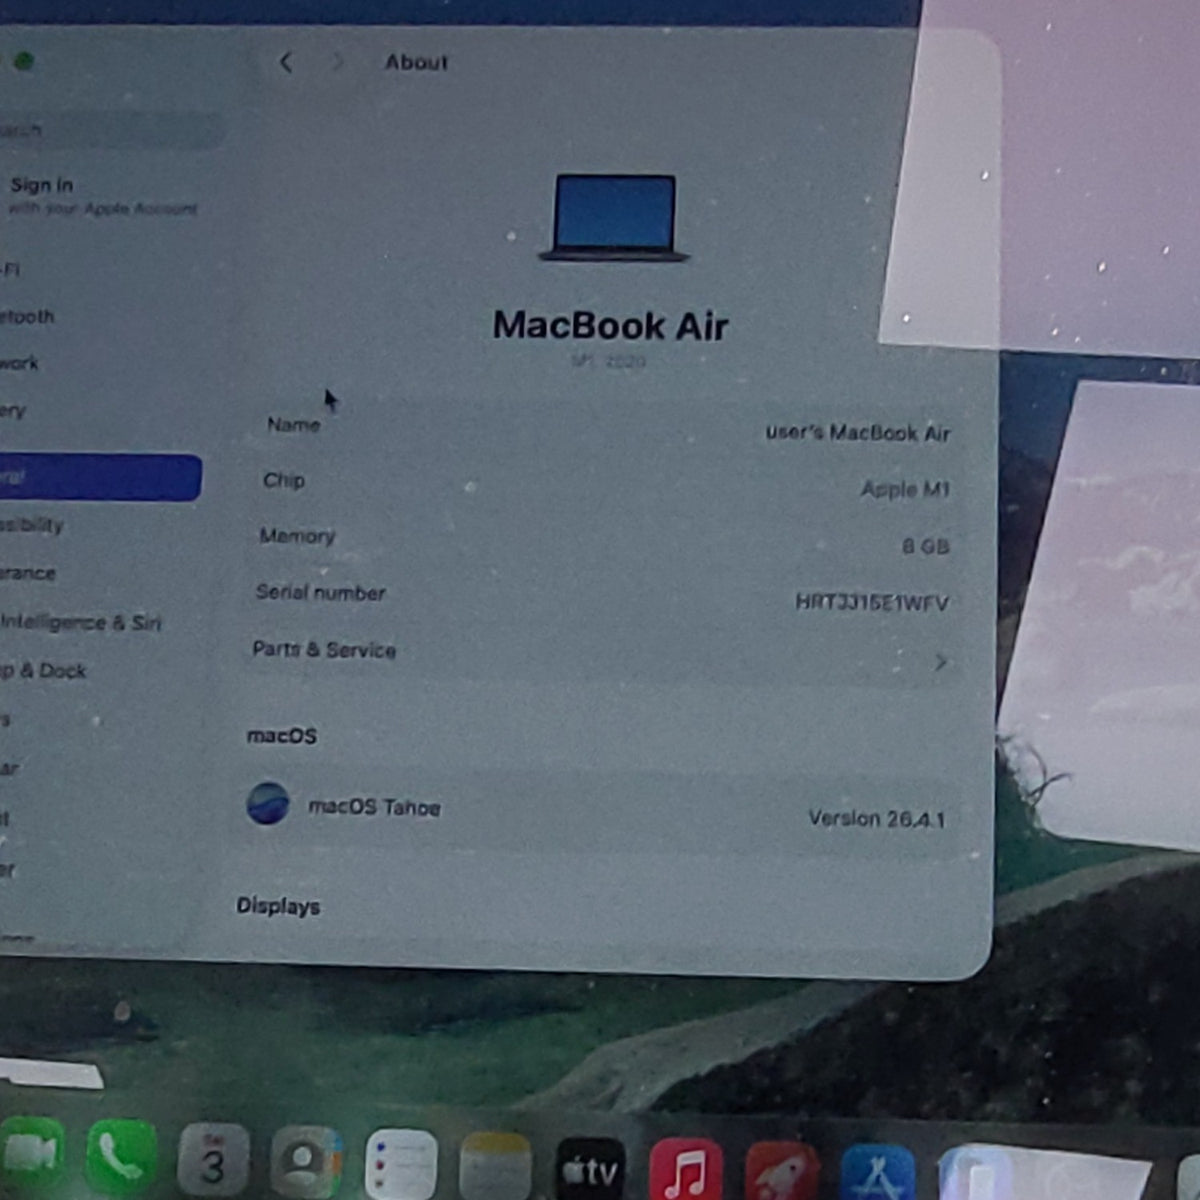Click the "Name" row label
The height and width of the screenshot is (1200, 1200).
click(x=293, y=424)
